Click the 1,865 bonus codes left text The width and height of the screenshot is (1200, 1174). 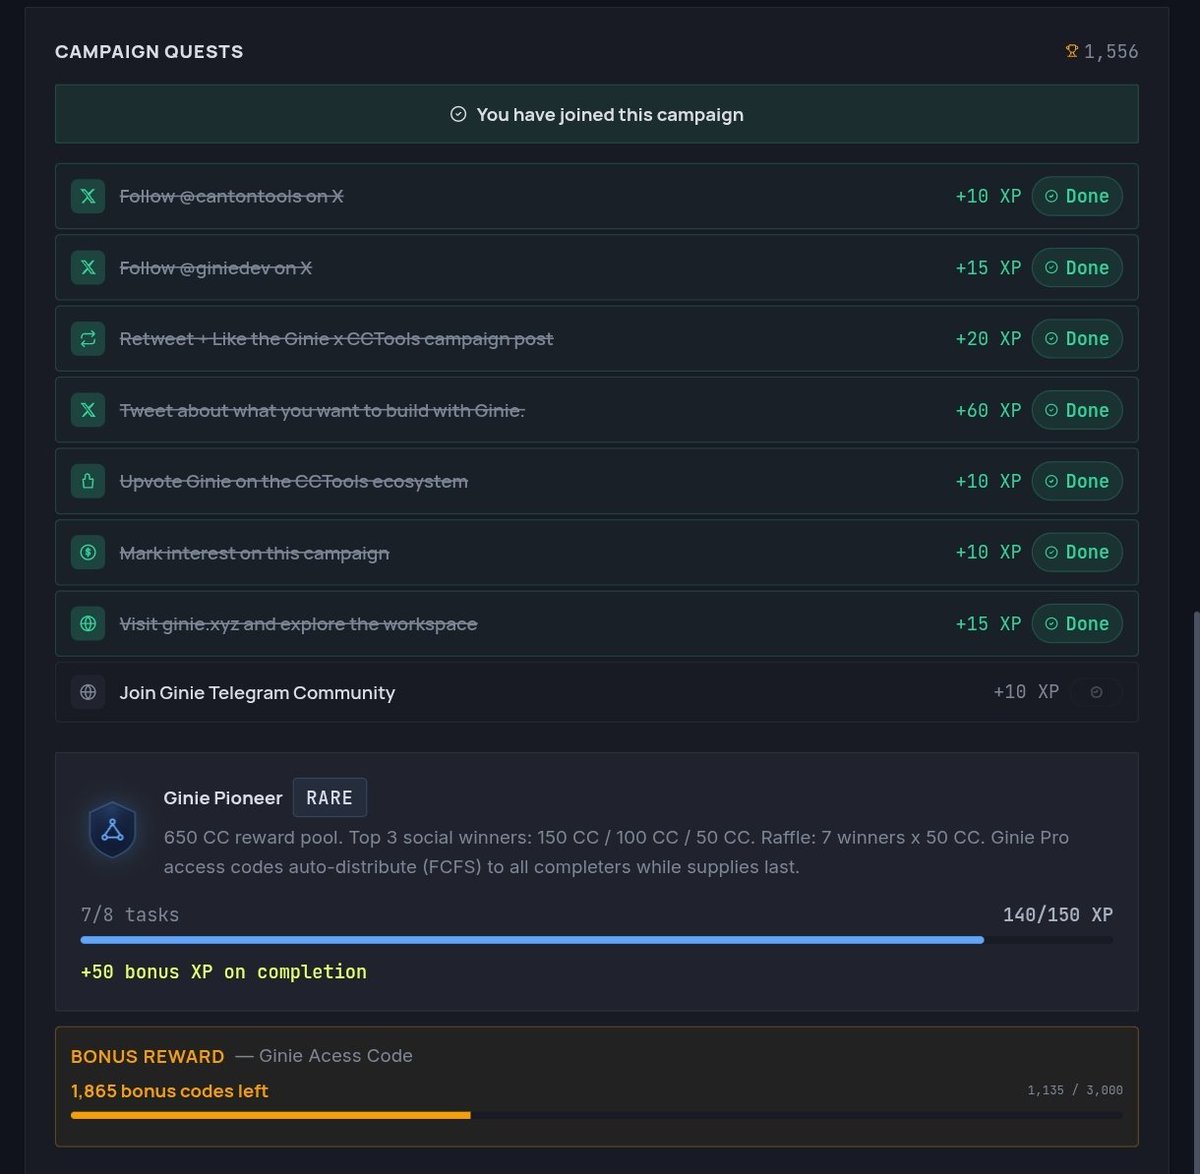(170, 1091)
